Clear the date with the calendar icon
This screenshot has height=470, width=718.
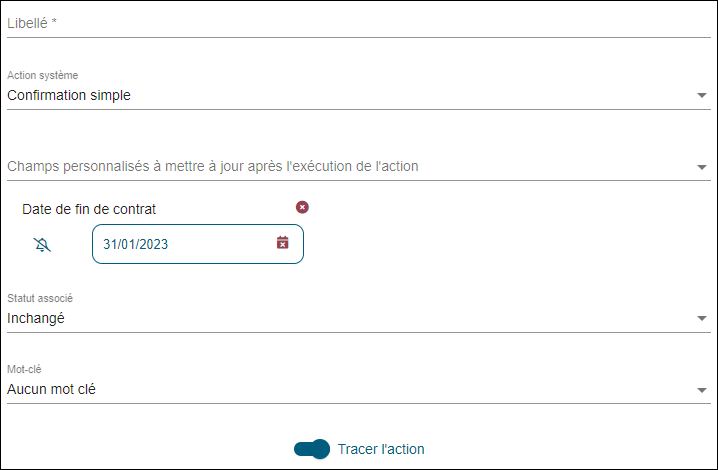[x=283, y=243]
